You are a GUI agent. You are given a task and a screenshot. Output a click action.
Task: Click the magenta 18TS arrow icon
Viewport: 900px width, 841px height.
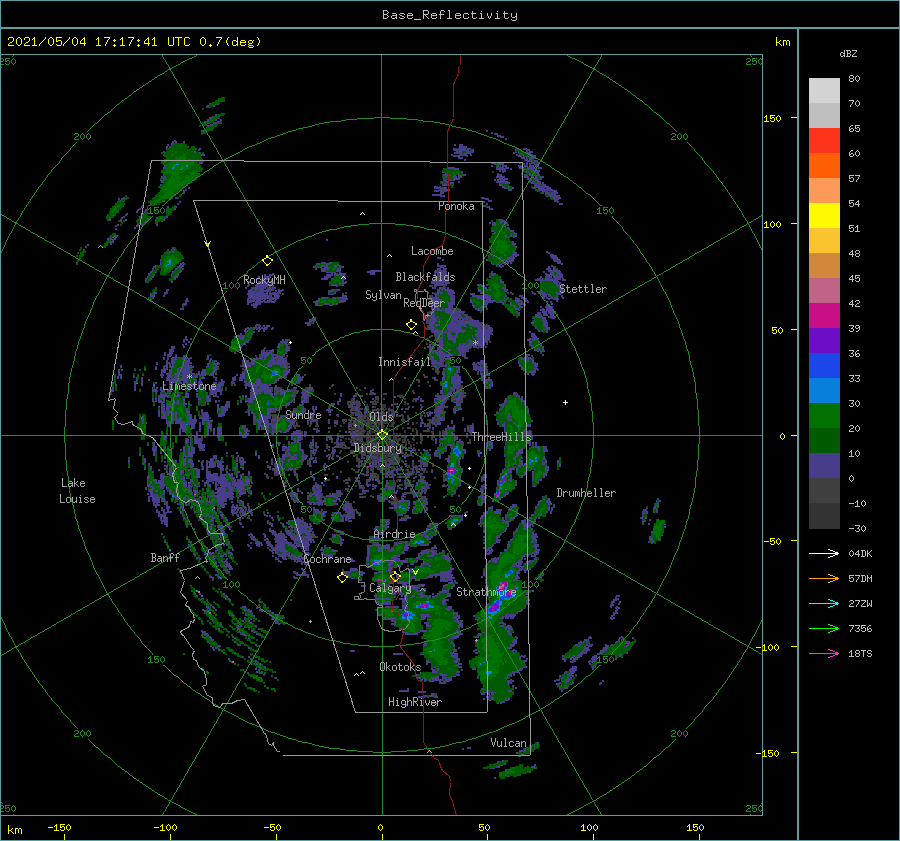tap(824, 653)
